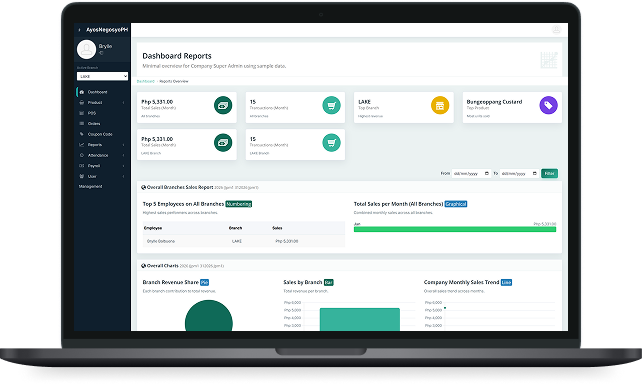Click the User Management icon in sidebar

[82, 176]
